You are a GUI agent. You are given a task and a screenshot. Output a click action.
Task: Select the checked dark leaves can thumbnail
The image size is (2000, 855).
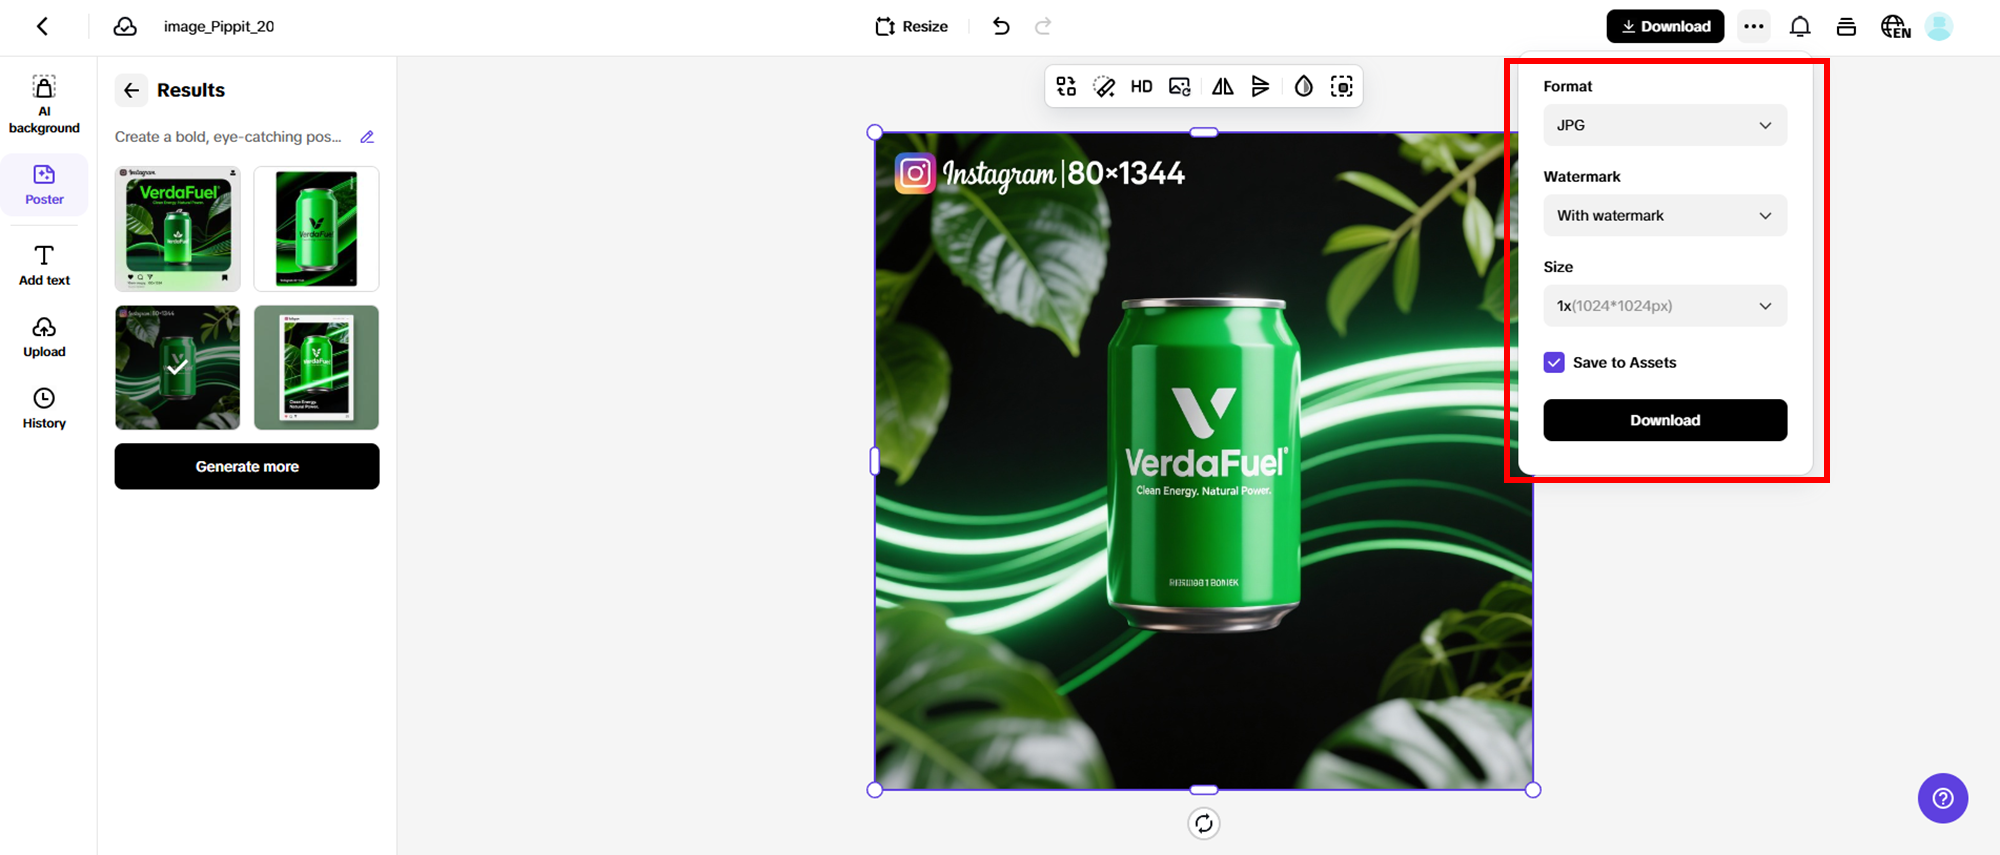pyautogui.click(x=178, y=368)
